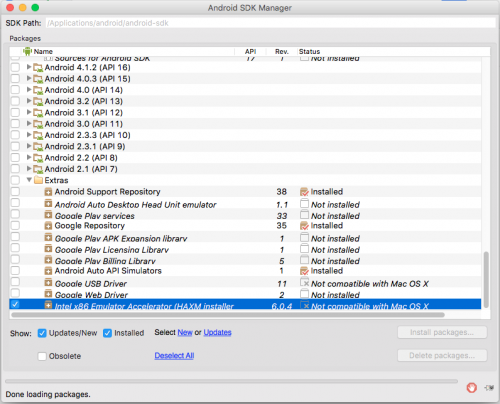500x404 pixels.
Task: Click the Android Auto API Simulators package icon
Action: pyautogui.click(x=48, y=271)
